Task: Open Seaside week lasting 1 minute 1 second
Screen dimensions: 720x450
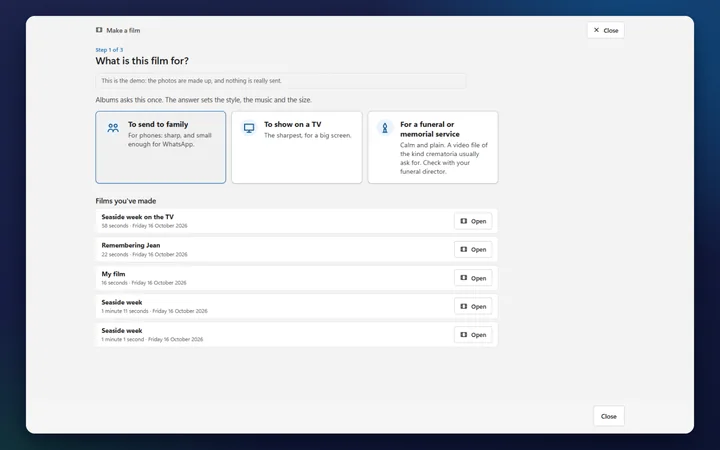Action: 473,335
